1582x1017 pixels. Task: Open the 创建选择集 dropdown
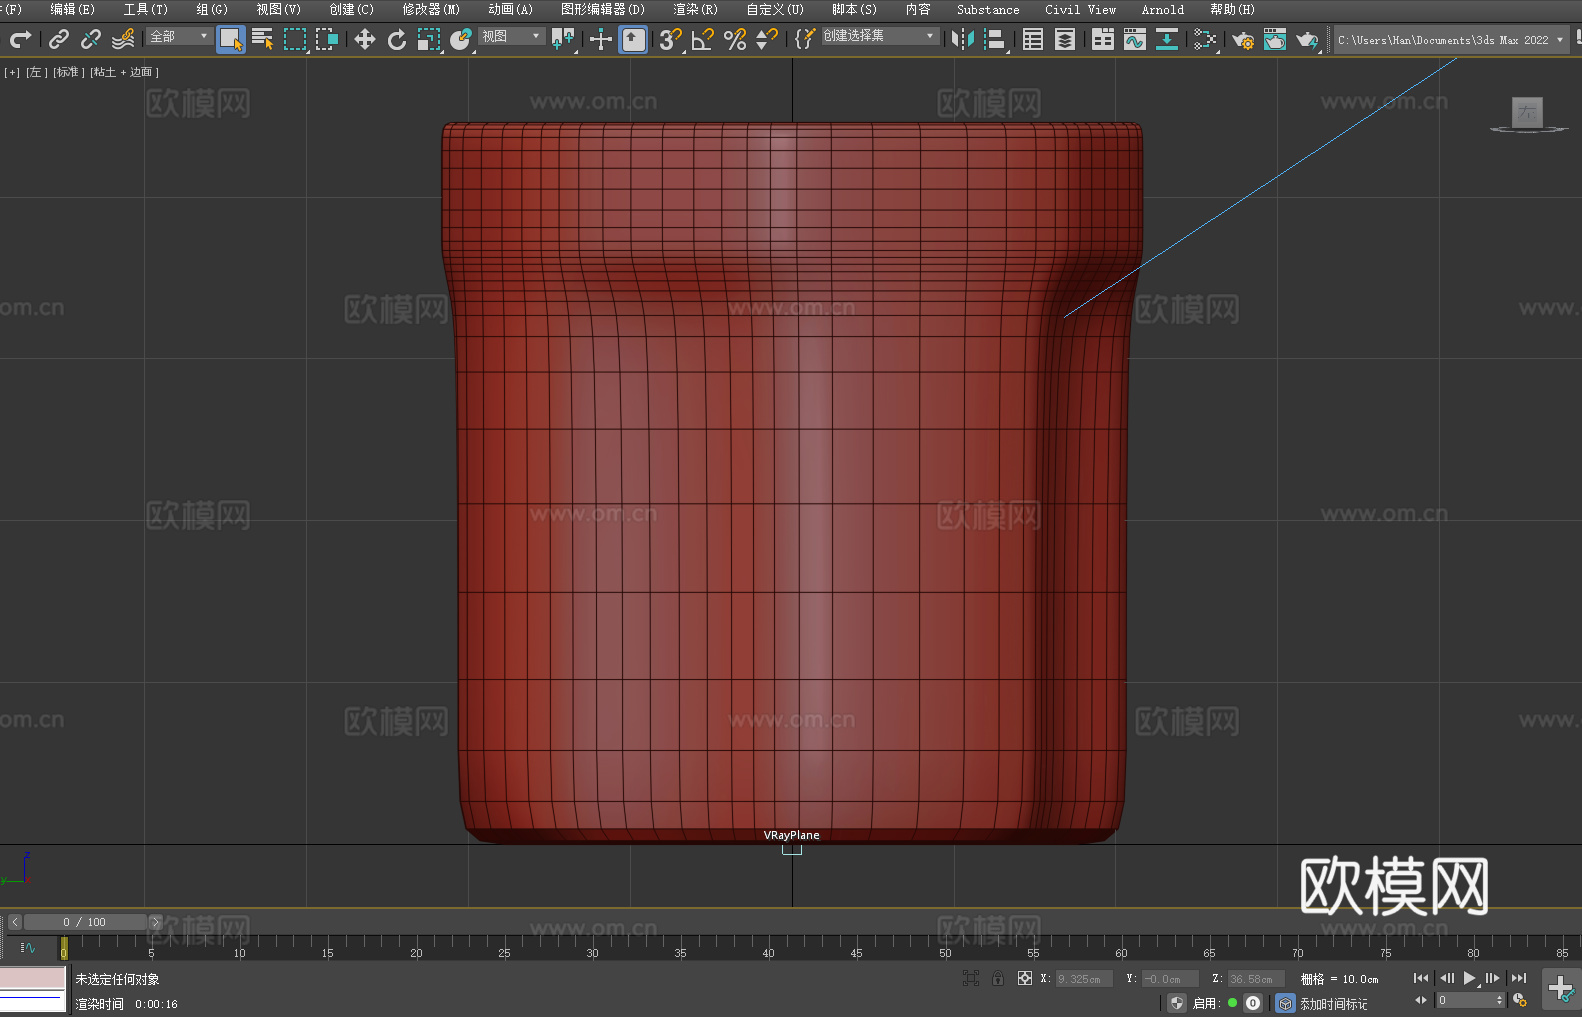pyautogui.click(x=880, y=36)
